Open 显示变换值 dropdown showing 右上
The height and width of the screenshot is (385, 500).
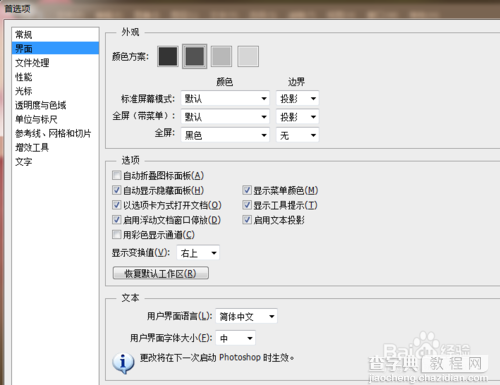click(198, 253)
